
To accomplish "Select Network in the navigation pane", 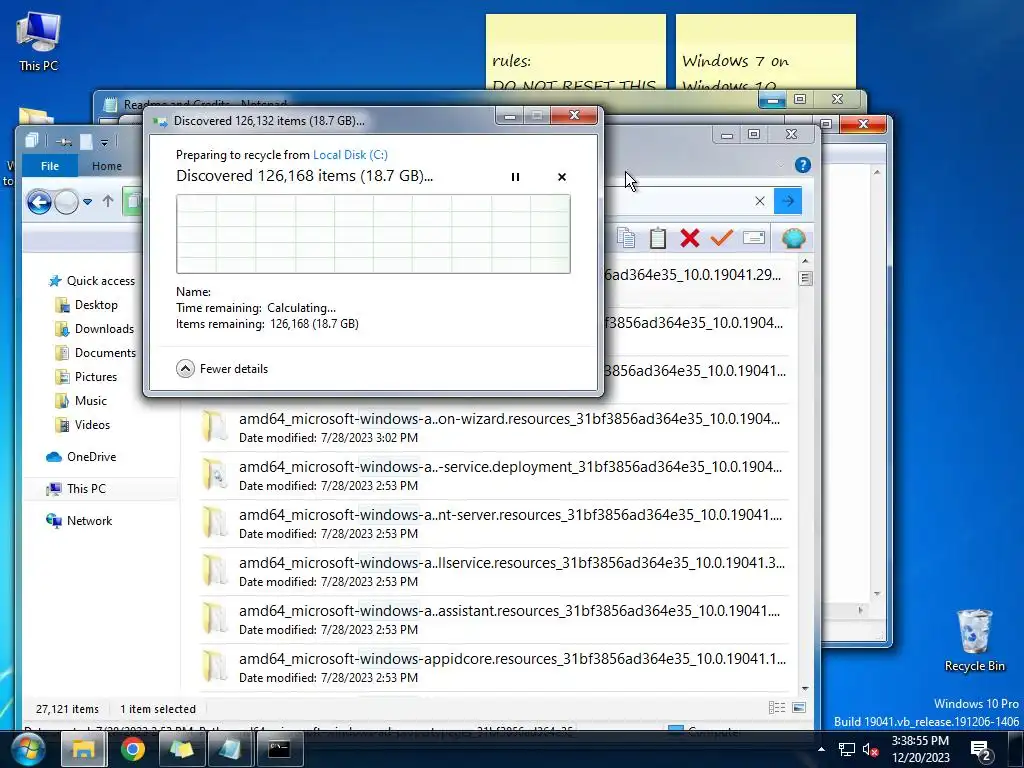I will click(79, 520).
